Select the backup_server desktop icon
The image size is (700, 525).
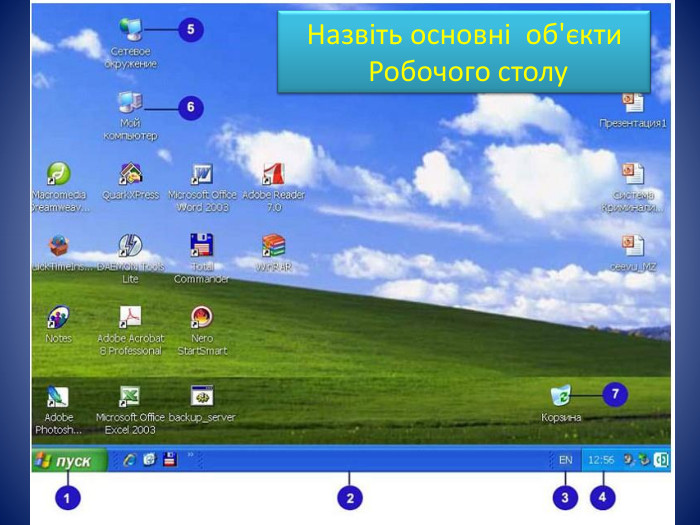click(x=202, y=396)
